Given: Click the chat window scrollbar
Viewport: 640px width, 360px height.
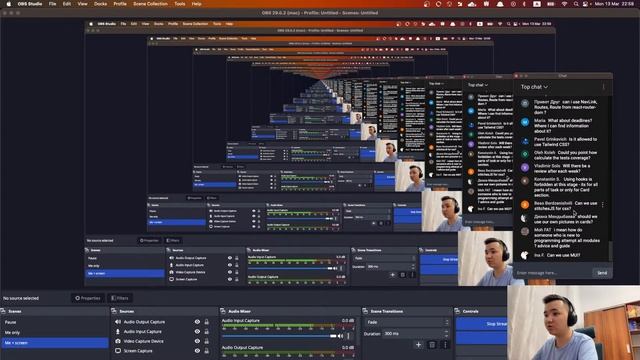Looking at the screenshot, I should 610,250.
